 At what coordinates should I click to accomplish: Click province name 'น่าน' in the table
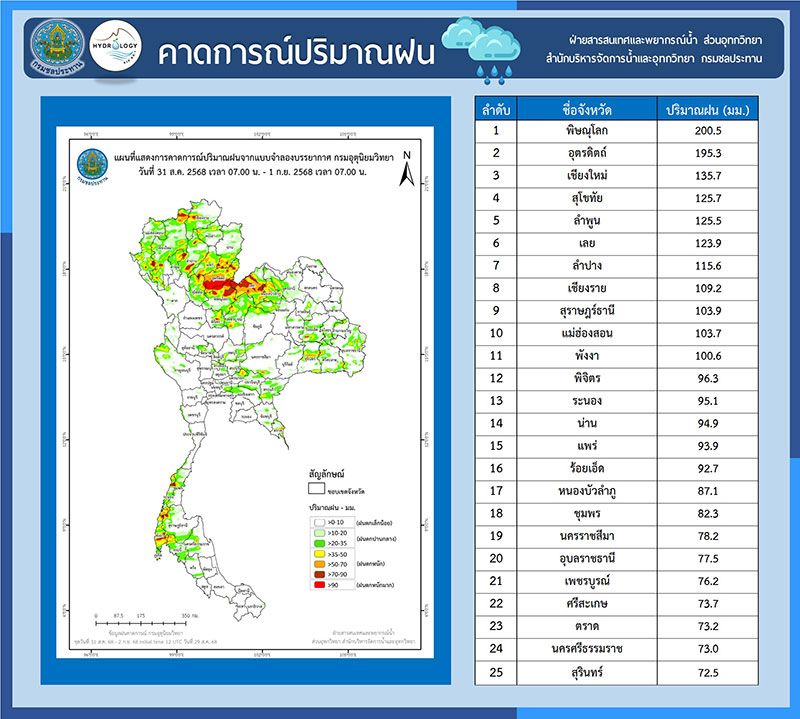pyautogui.click(x=587, y=423)
